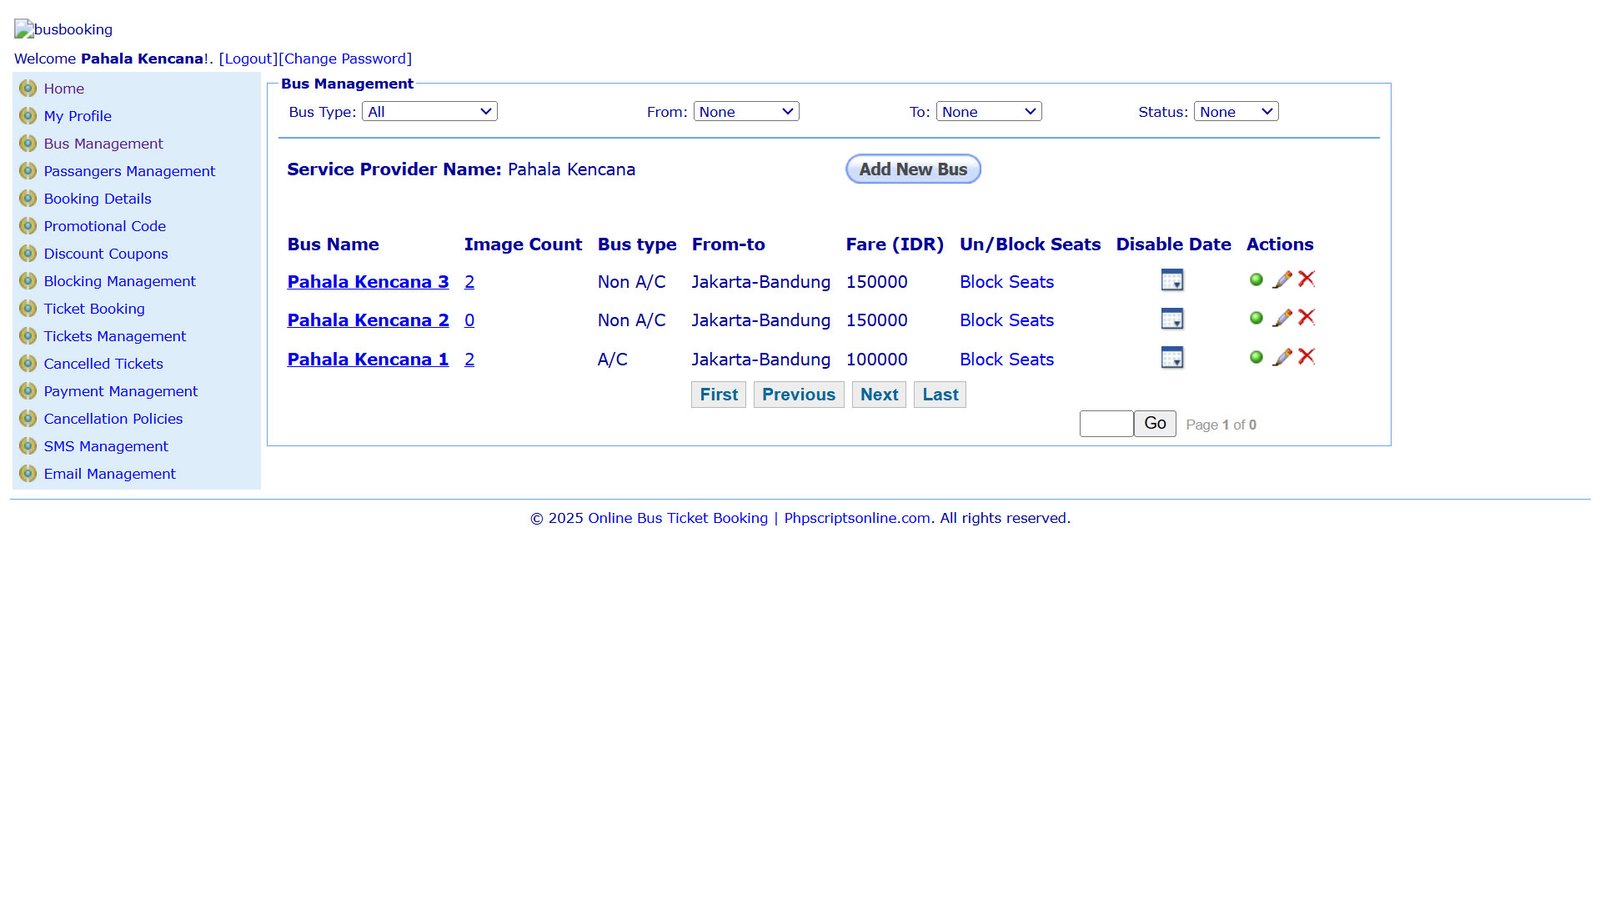Click the Add New Bus button
The image size is (1600, 900).
pyautogui.click(x=913, y=169)
